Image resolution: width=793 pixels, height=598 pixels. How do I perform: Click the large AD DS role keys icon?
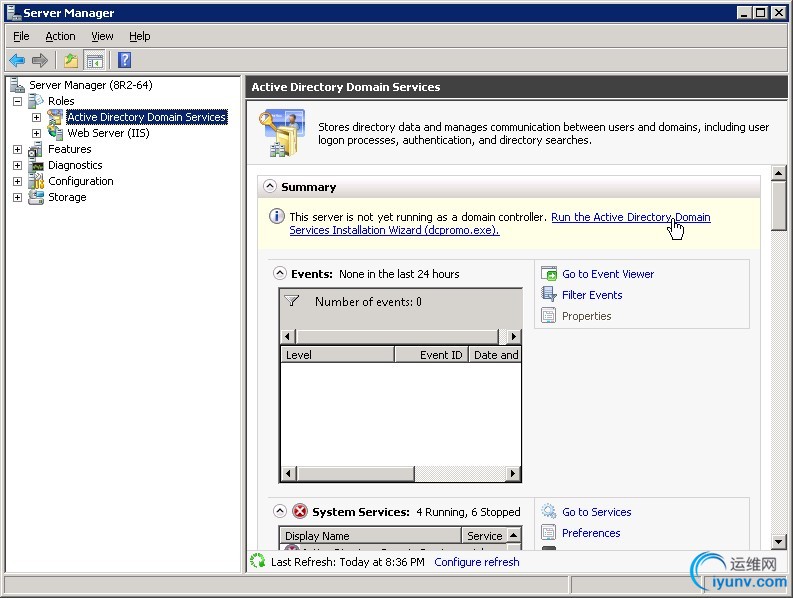[x=282, y=133]
